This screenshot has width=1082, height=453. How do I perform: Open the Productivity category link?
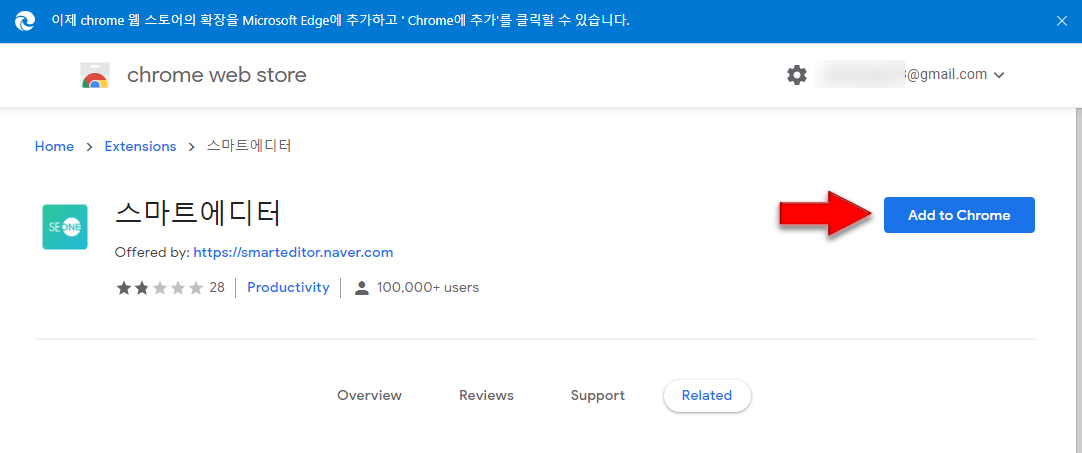[288, 287]
